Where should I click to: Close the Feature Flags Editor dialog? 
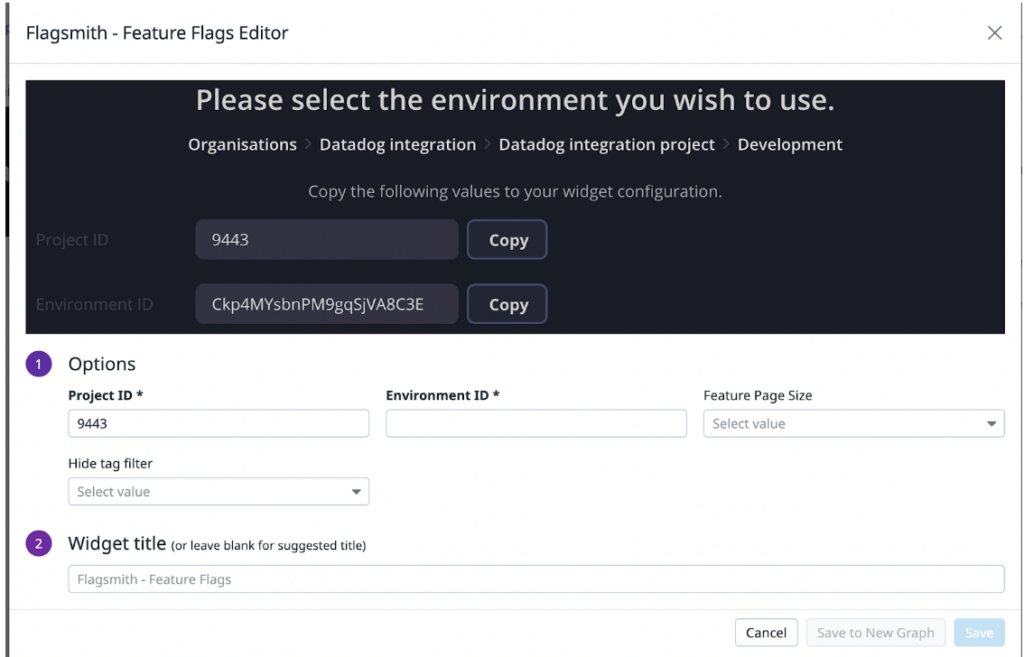coord(994,33)
